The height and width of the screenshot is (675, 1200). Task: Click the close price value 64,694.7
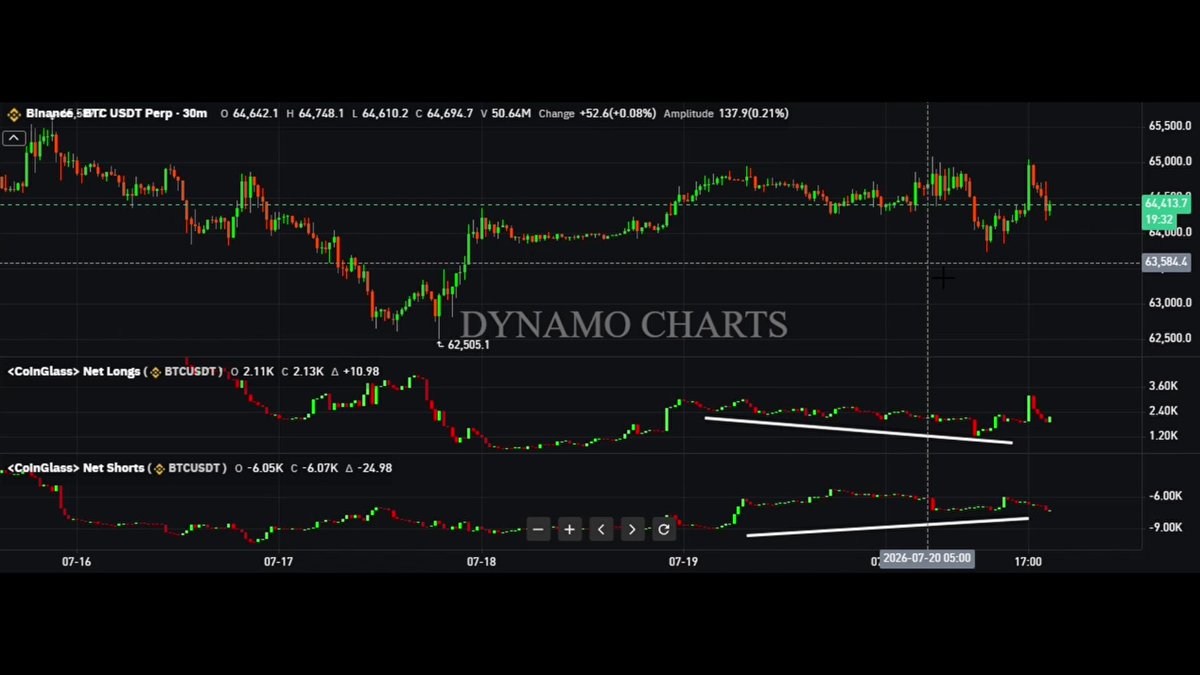(x=450, y=114)
